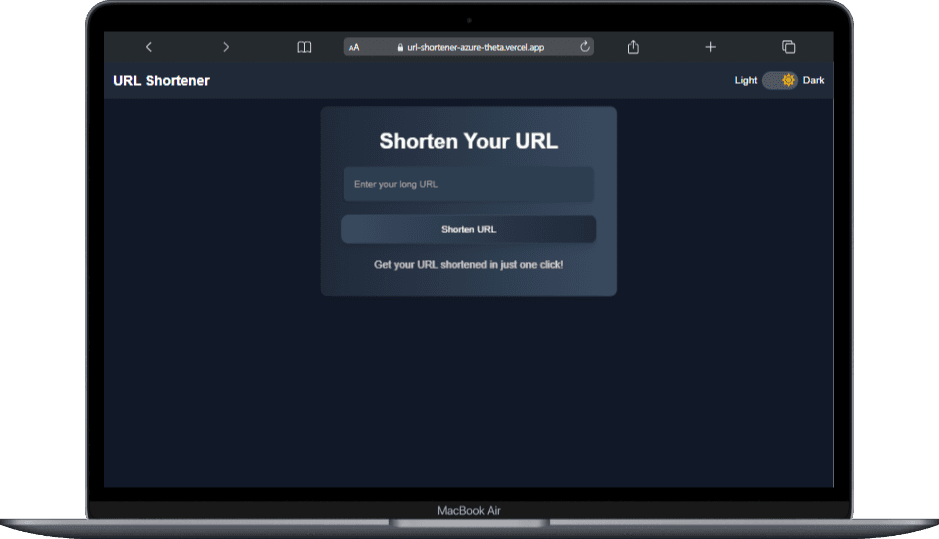Click the Shorten Your URL heading
This screenshot has height=539, width=939.
[468, 142]
